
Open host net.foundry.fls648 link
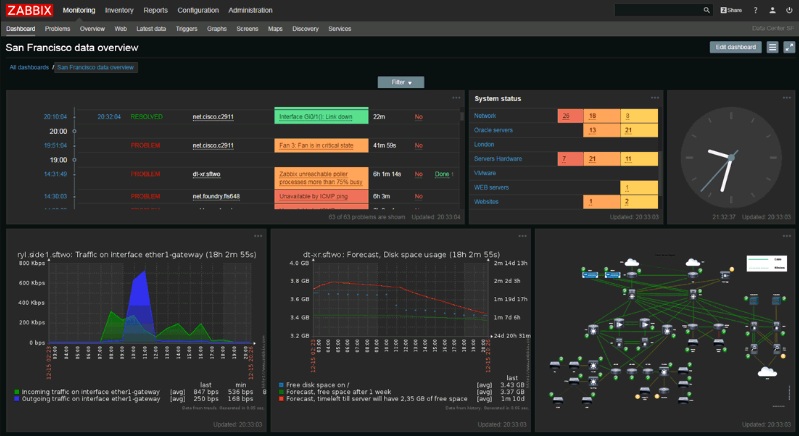point(216,196)
